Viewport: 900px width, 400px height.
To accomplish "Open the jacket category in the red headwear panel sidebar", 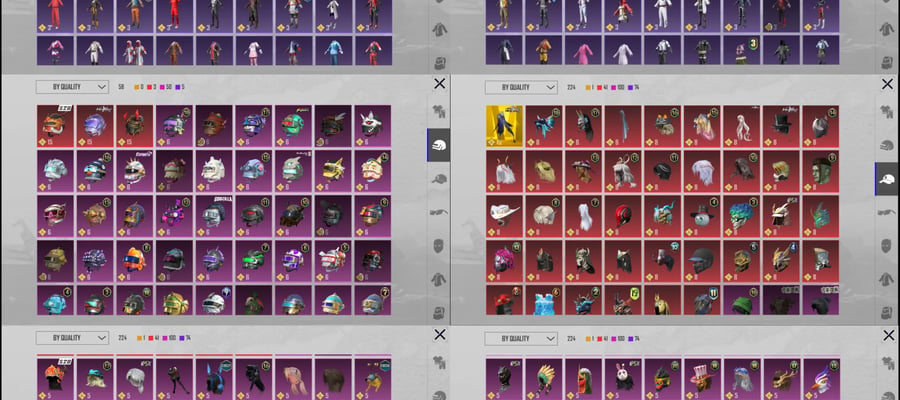I will click(x=887, y=279).
